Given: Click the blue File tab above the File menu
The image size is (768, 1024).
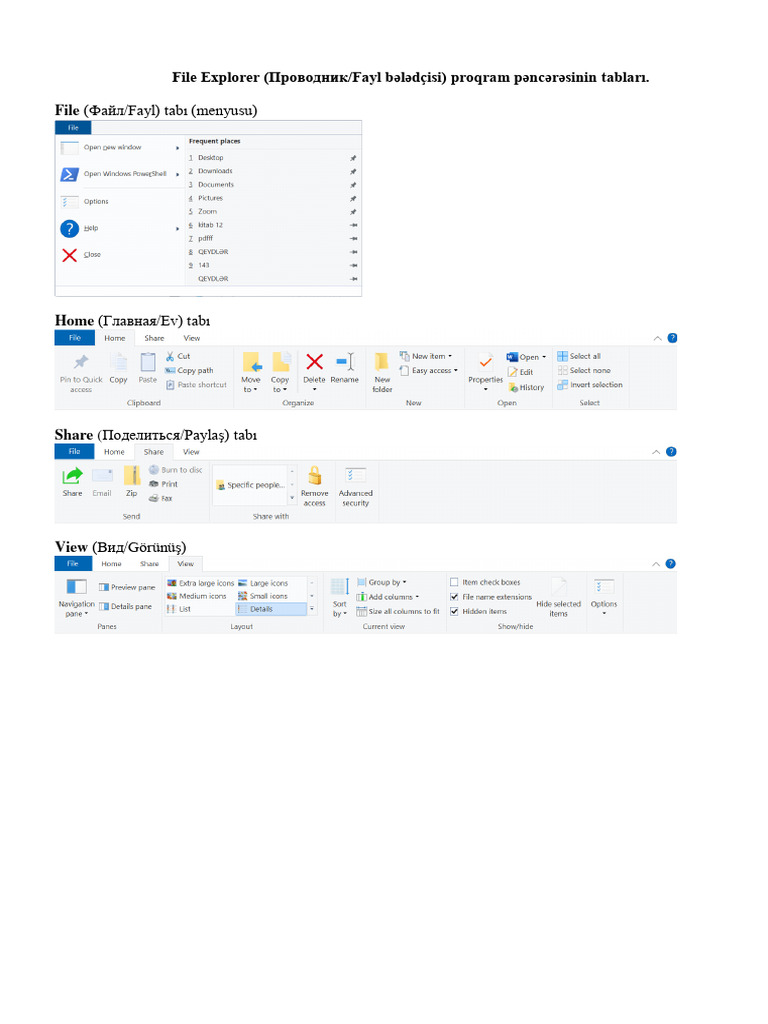Looking at the screenshot, I should [73, 127].
